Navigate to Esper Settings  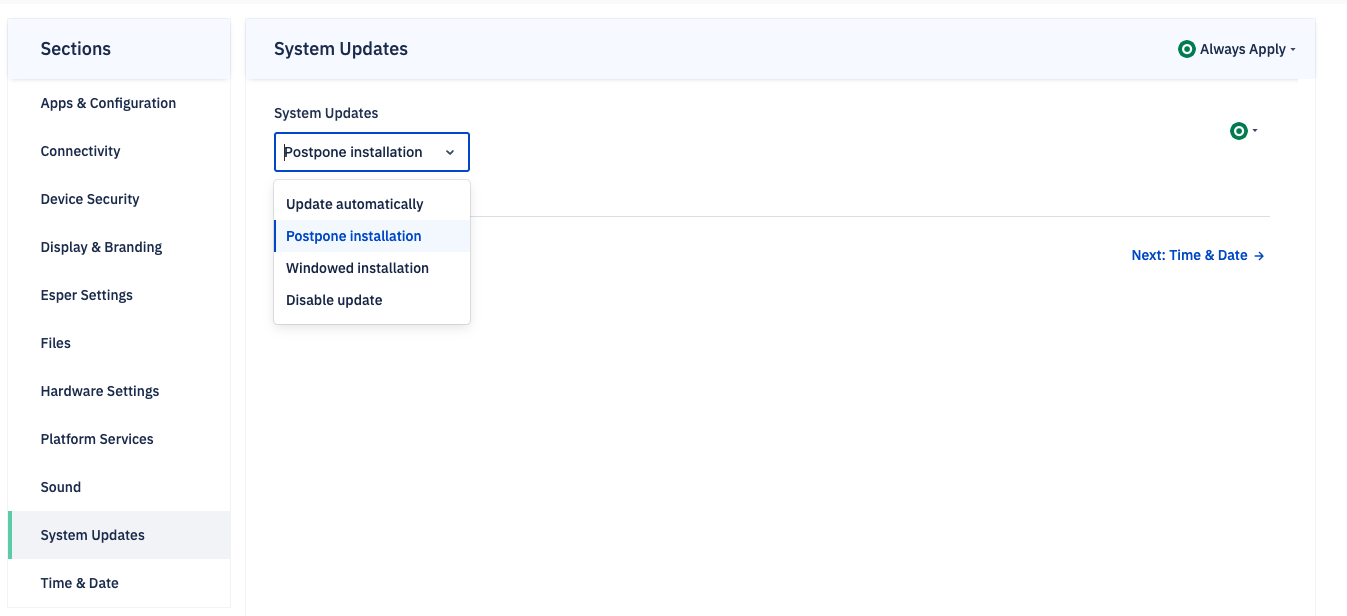[x=119, y=295]
